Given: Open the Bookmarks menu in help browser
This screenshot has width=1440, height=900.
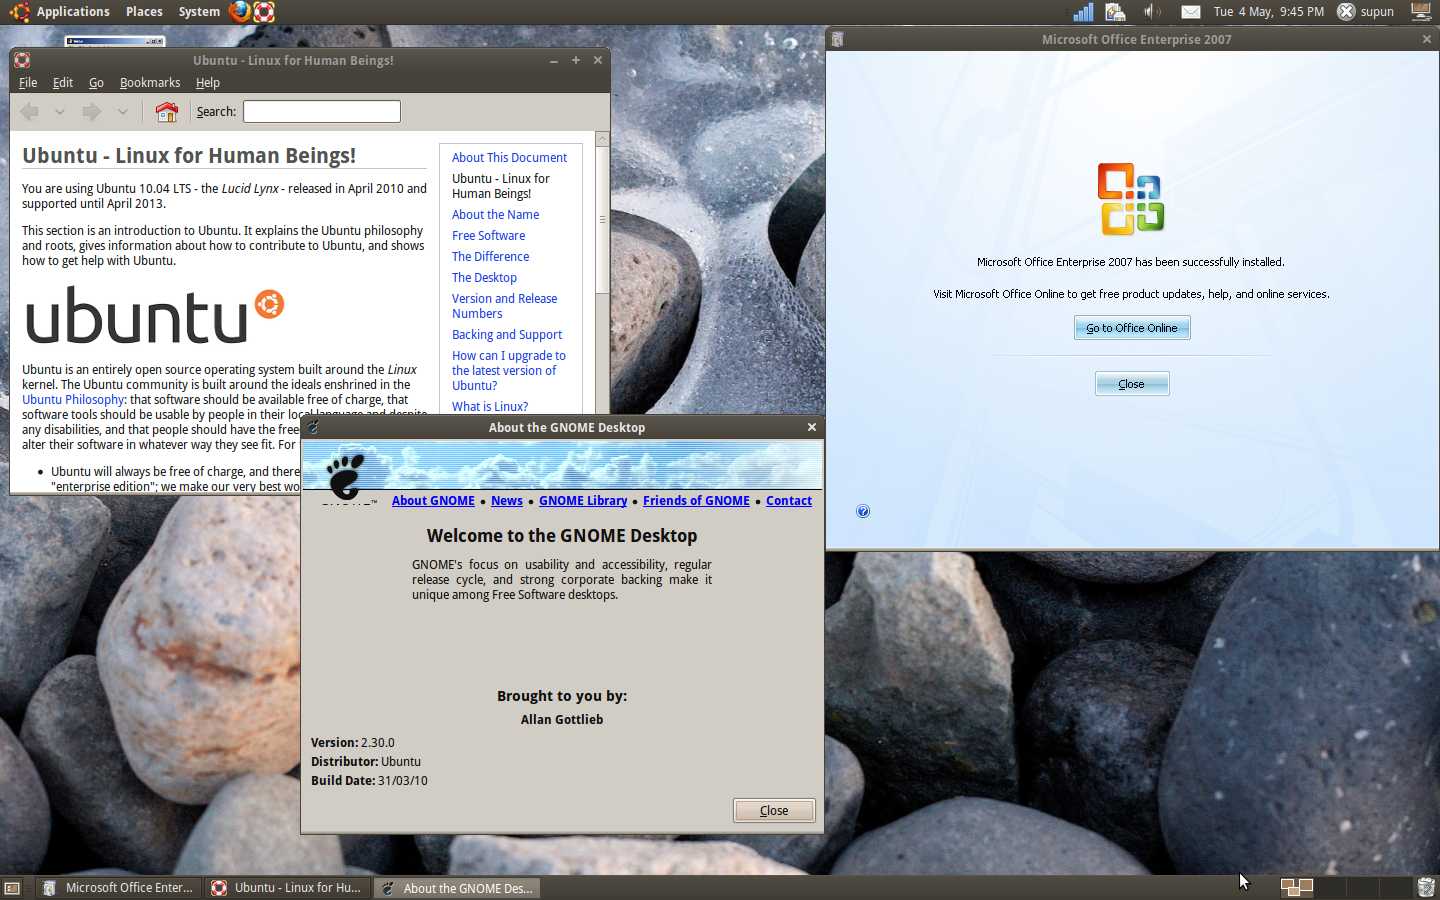Looking at the screenshot, I should pyautogui.click(x=150, y=83).
